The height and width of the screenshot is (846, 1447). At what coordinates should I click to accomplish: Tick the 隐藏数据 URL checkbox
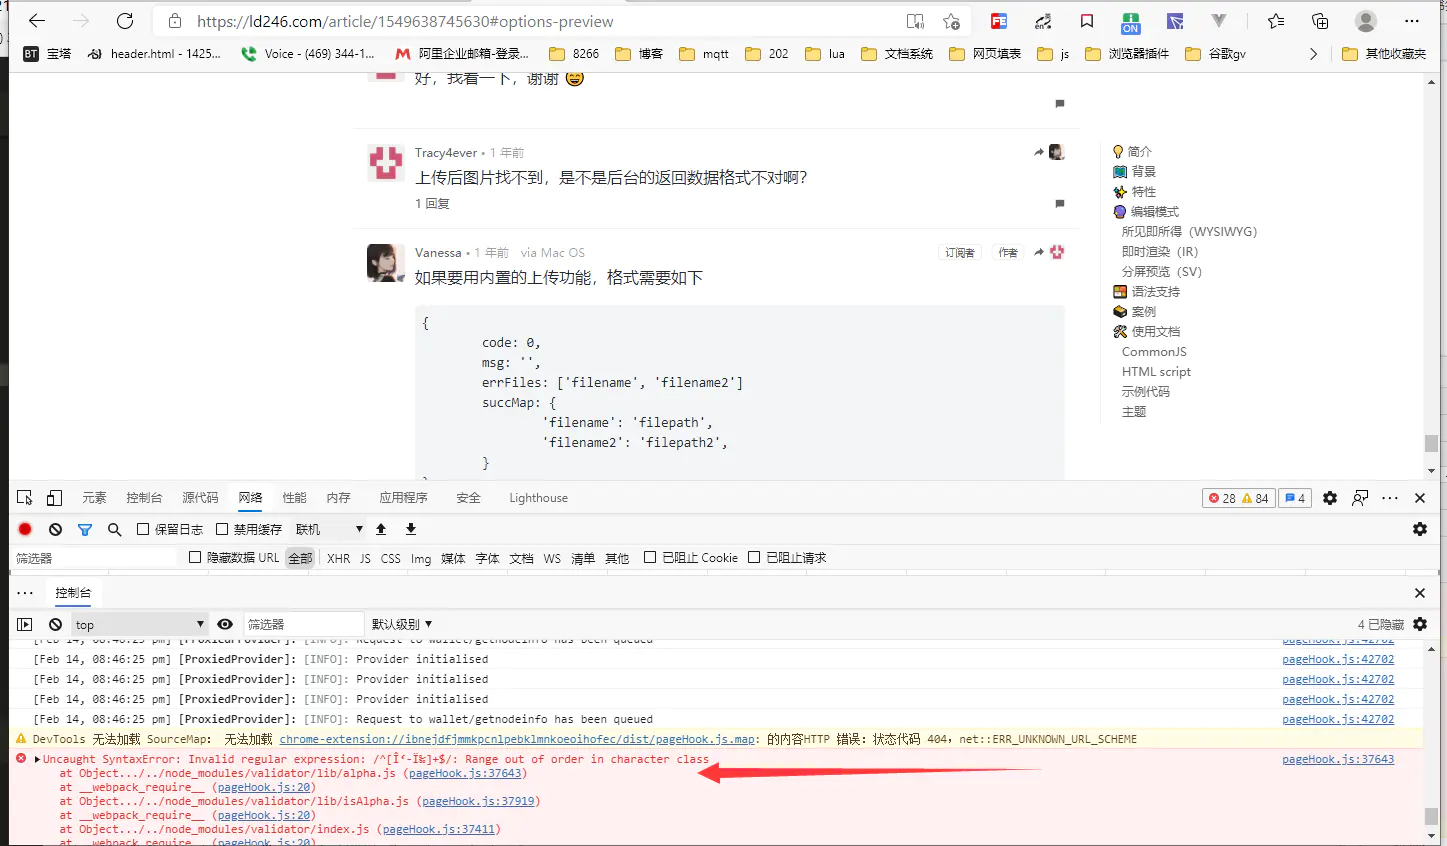coord(195,557)
